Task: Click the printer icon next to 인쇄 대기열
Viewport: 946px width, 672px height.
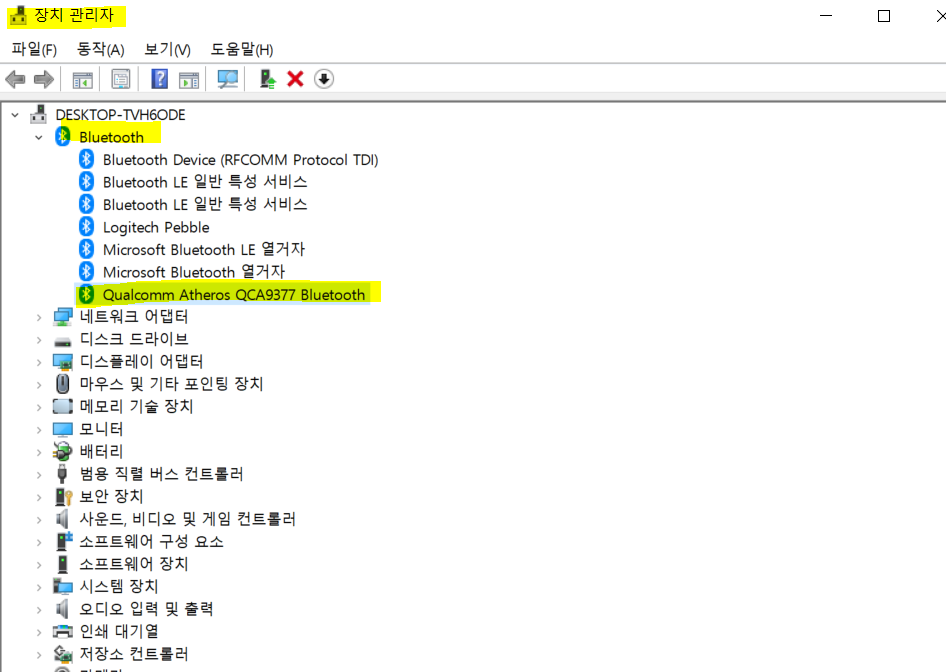Action: click(x=63, y=632)
